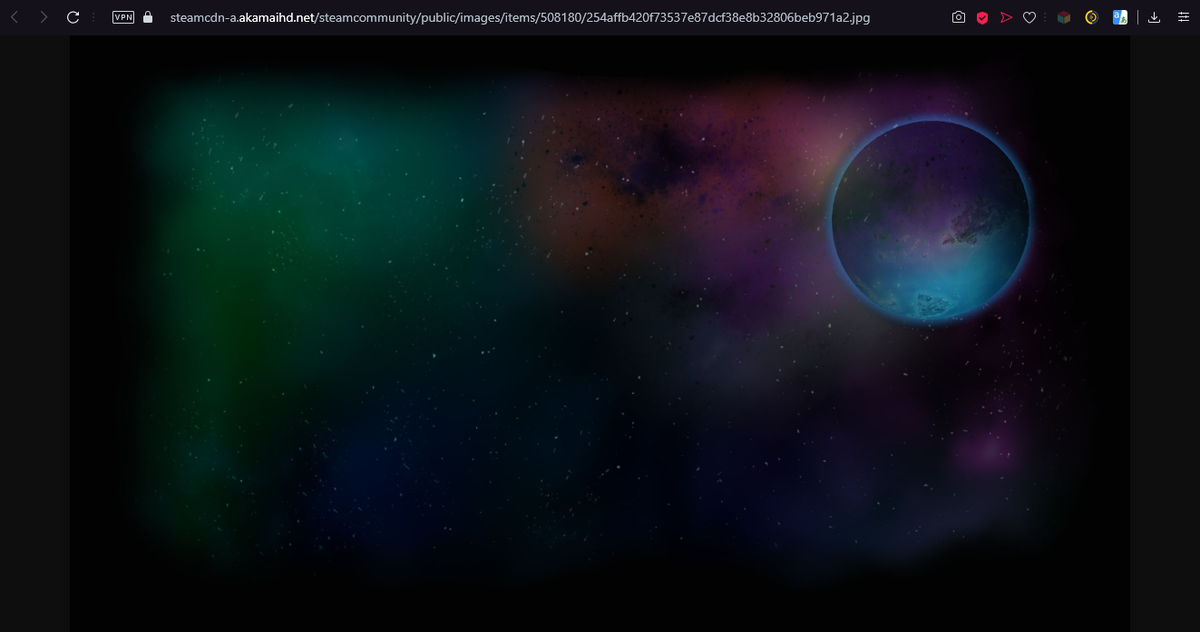Open the translate extension icon
The image size is (1200, 632).
pos(1120,17)
